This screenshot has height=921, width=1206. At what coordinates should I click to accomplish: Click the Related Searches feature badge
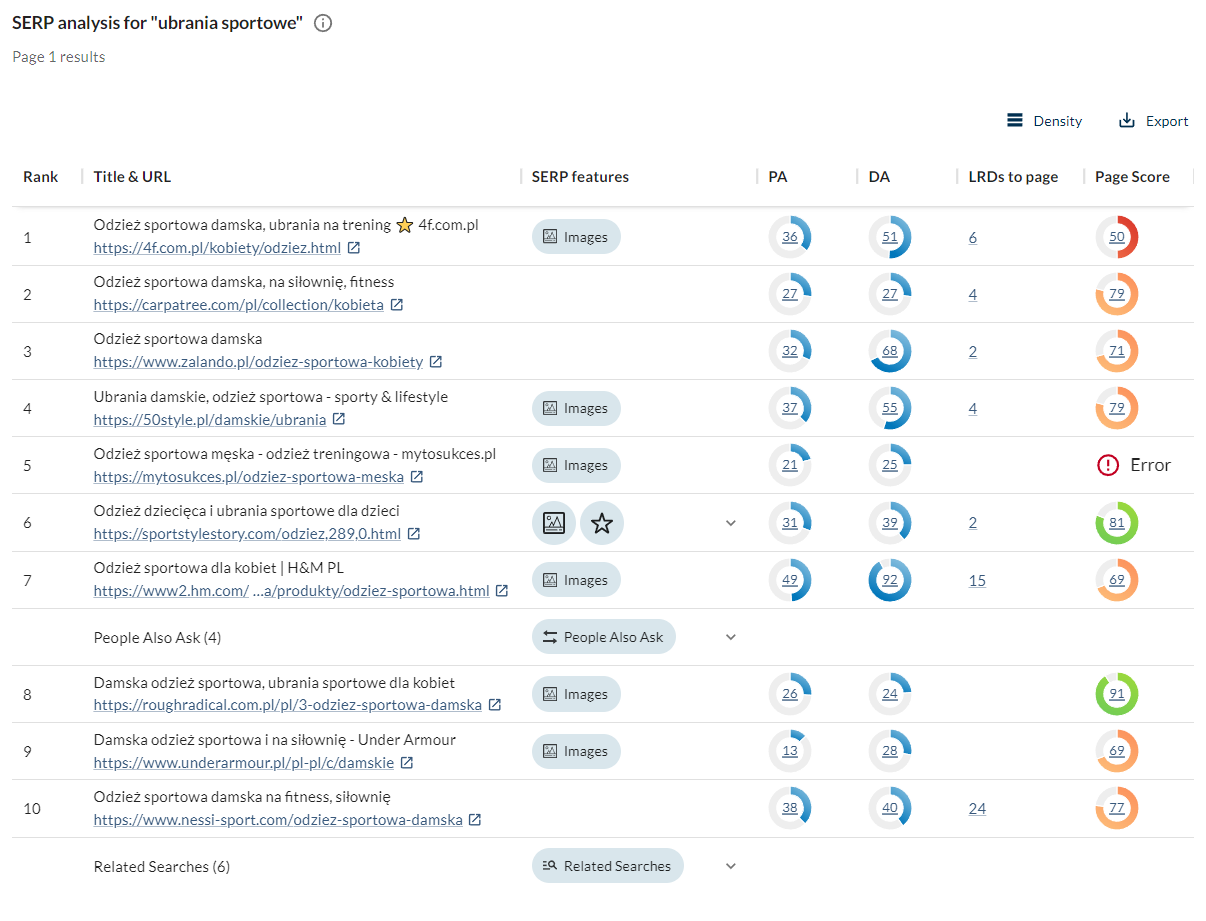pos(608,866)
